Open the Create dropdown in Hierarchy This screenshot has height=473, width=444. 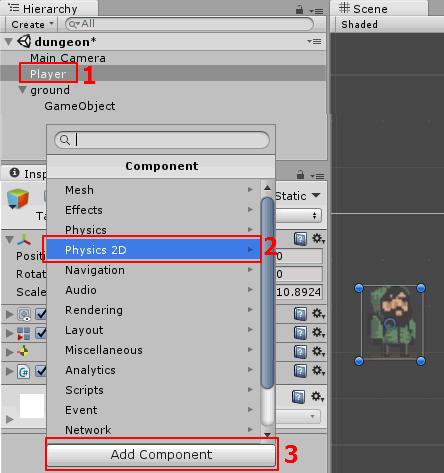[32, 24]
